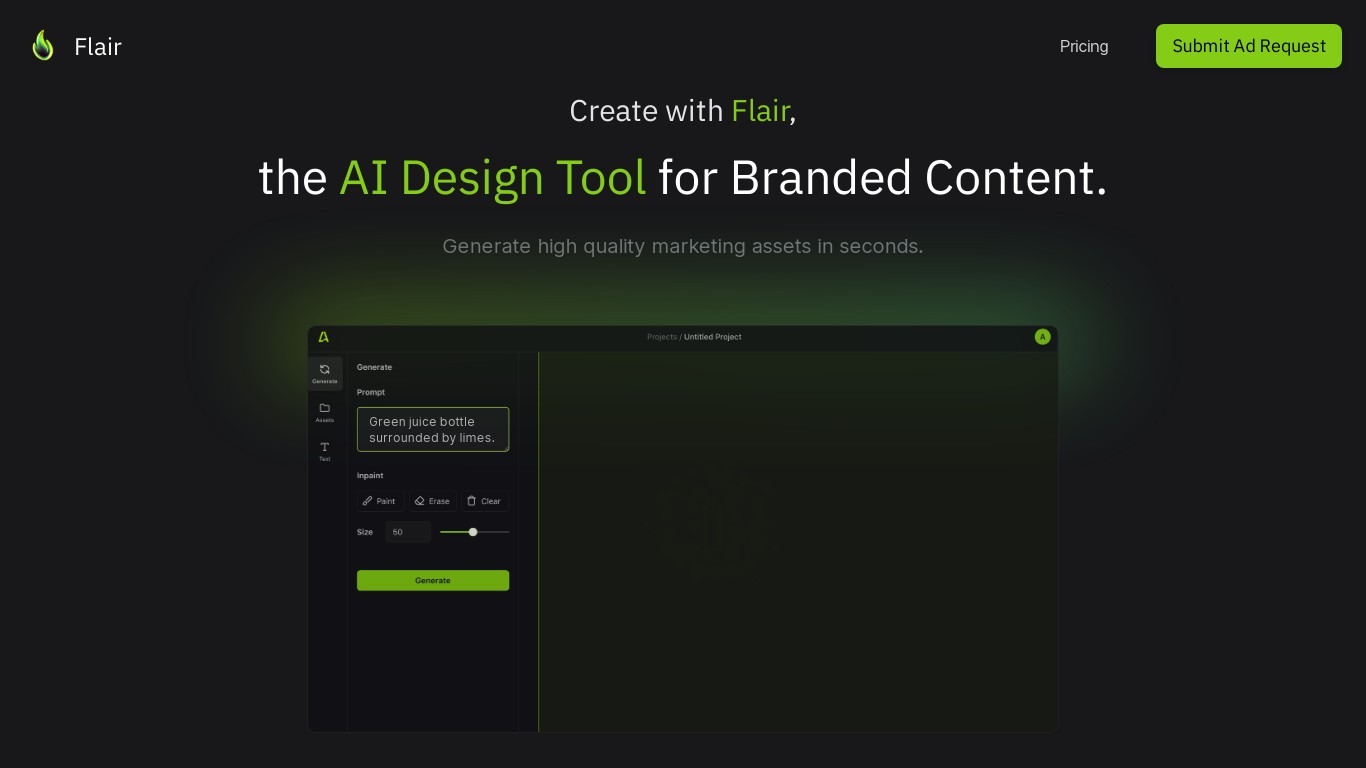This screenshot has width=1366, height=768.
Task: Select the Erase inpaint tool
Action: pyautogui.click(x=431, y=501)
